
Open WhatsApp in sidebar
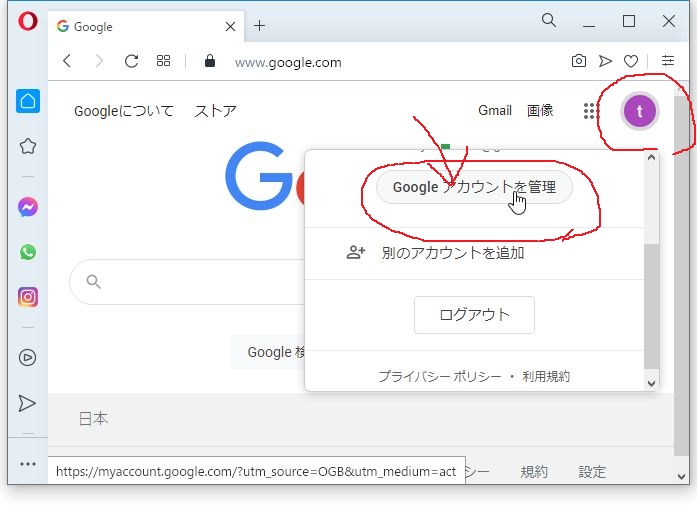tap(28, 252)
